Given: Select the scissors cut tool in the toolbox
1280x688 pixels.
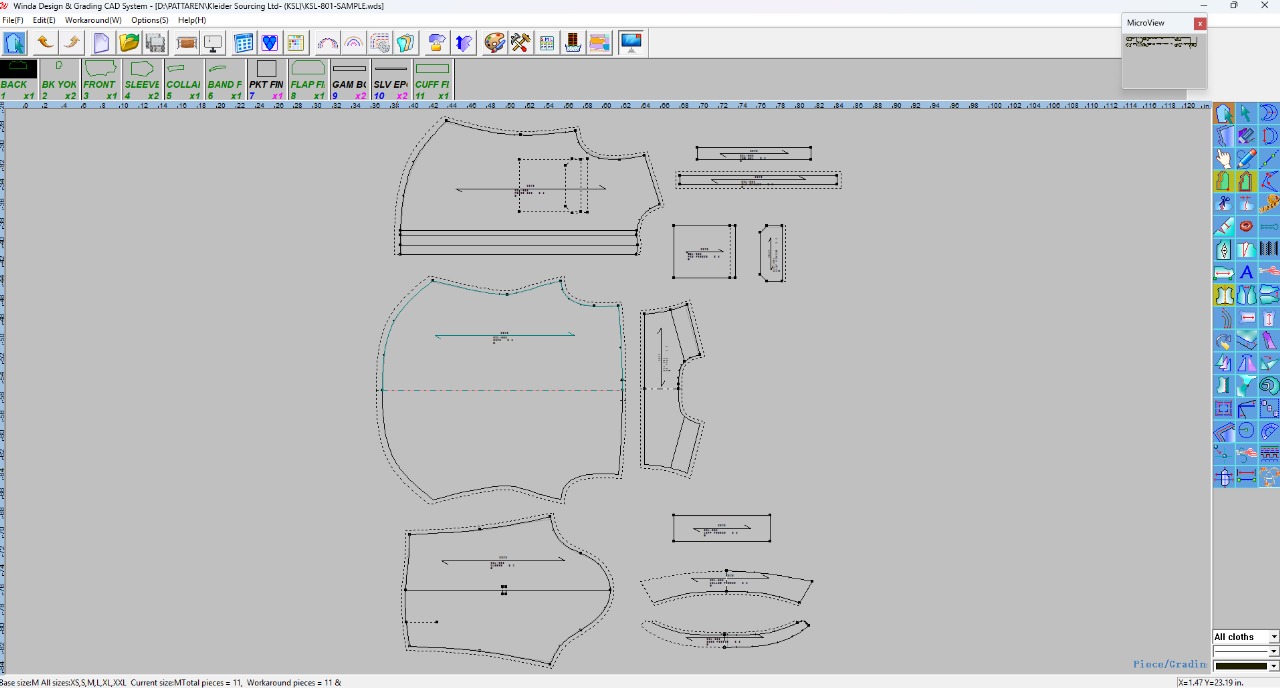Looking at the screenshot, I should 1224,204.
